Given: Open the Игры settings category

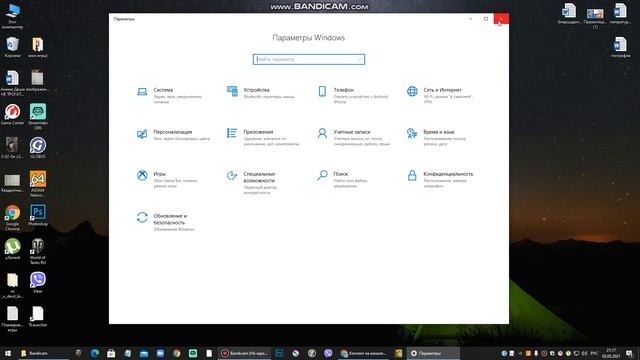Looking at the screenshot, I should point(167,180).
